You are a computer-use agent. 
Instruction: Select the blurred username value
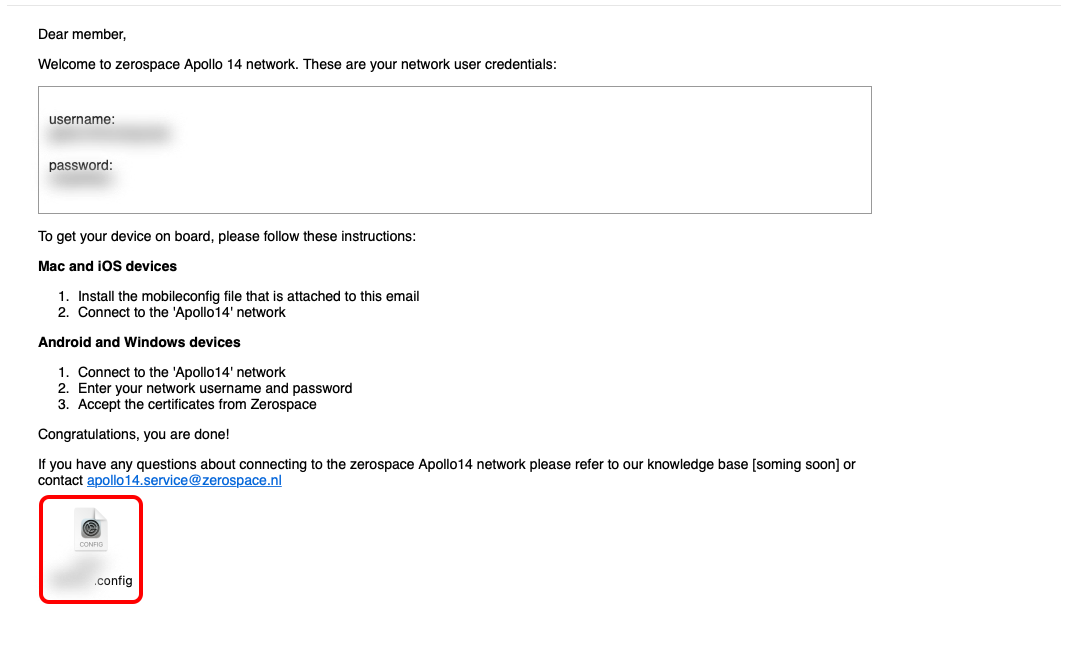click(x=109, y=135)
